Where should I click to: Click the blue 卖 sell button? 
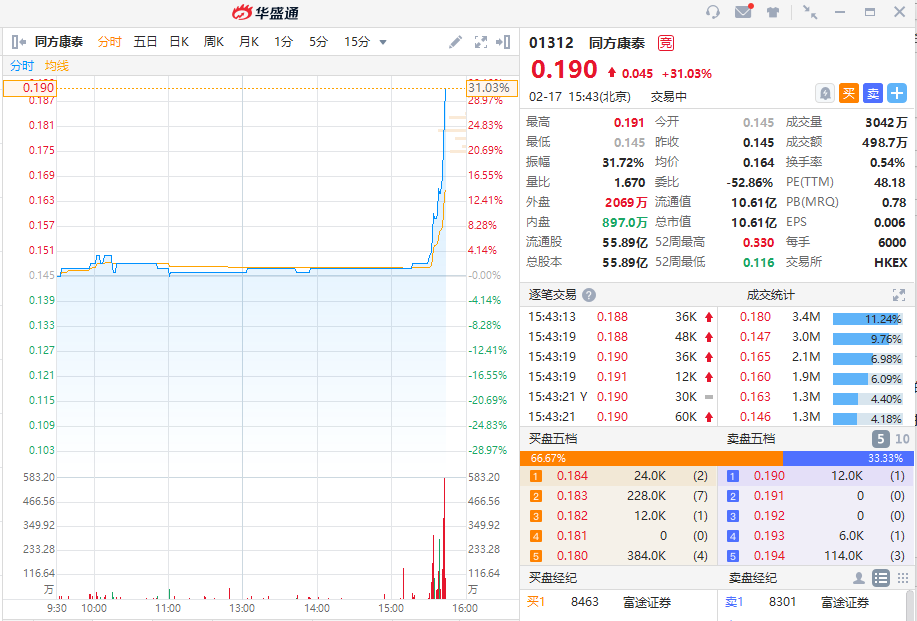point(873,93)
